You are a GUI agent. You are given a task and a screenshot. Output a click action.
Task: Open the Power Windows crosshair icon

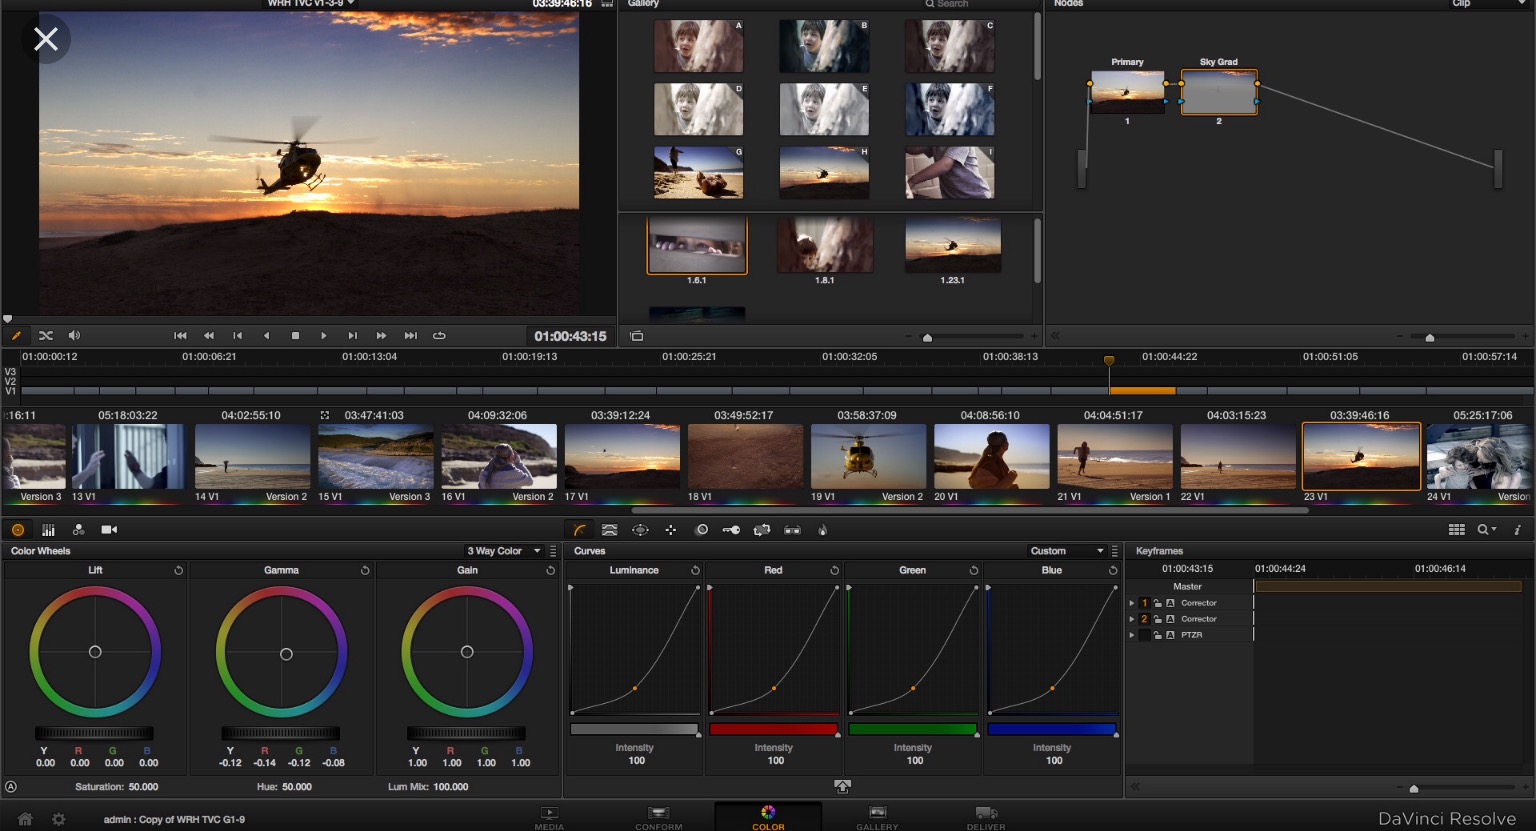pyautogui.click(x=640, y=529)
